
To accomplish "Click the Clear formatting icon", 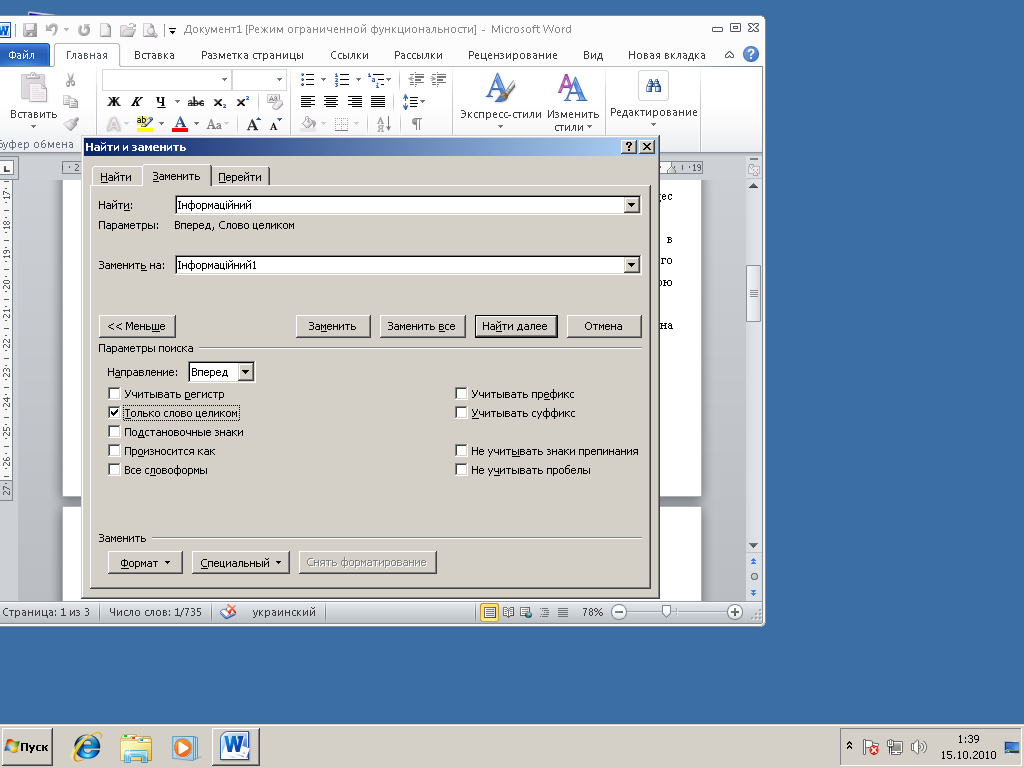I will (275, 102).
